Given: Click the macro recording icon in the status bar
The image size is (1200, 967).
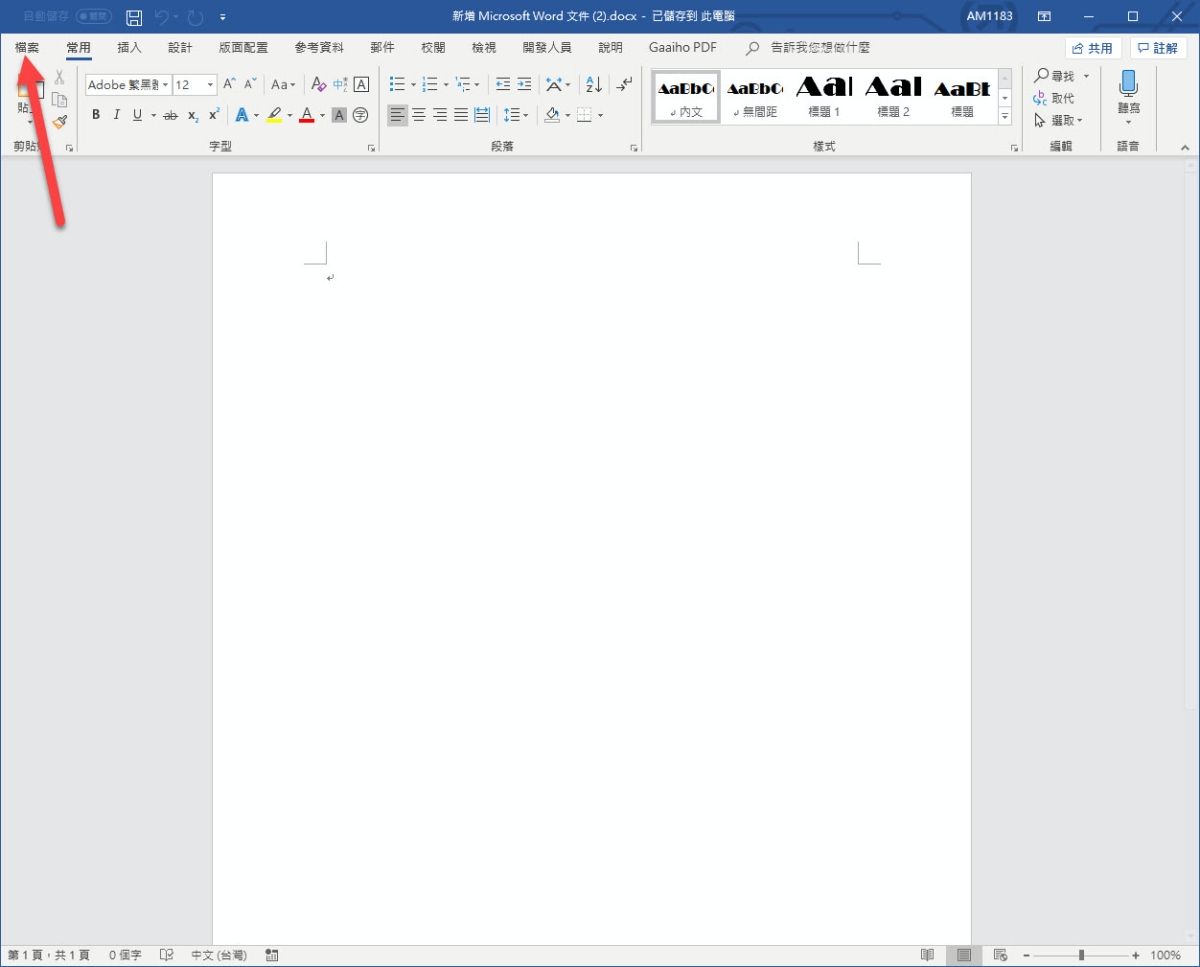Looking at the screenshot, I should (272, 955).
